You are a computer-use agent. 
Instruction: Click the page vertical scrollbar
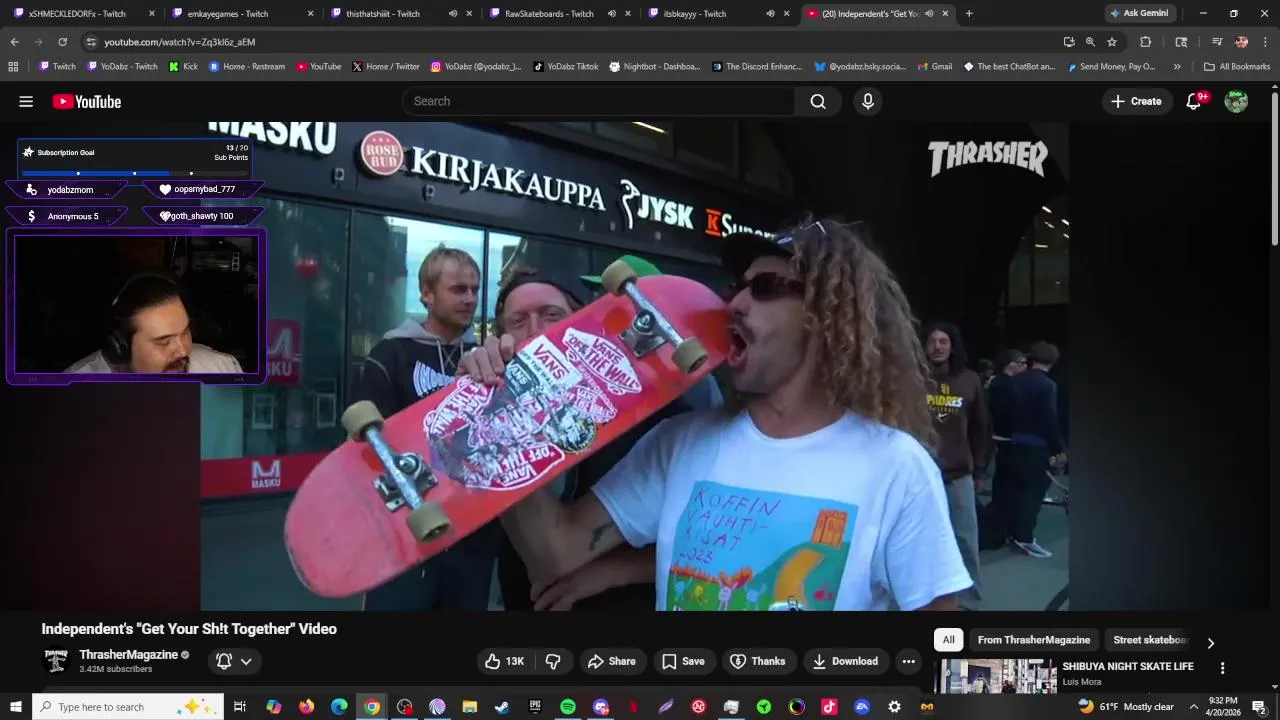point(1275,170)
